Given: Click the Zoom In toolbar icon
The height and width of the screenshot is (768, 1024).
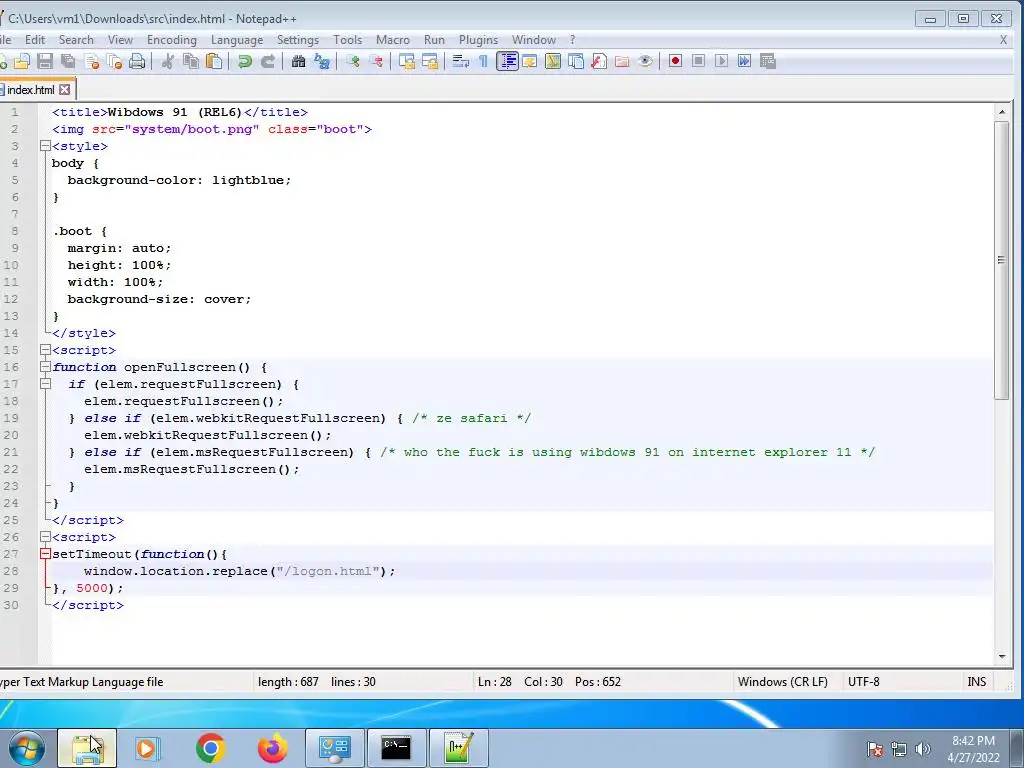Looking at the screenshot, I should point(353,61).
